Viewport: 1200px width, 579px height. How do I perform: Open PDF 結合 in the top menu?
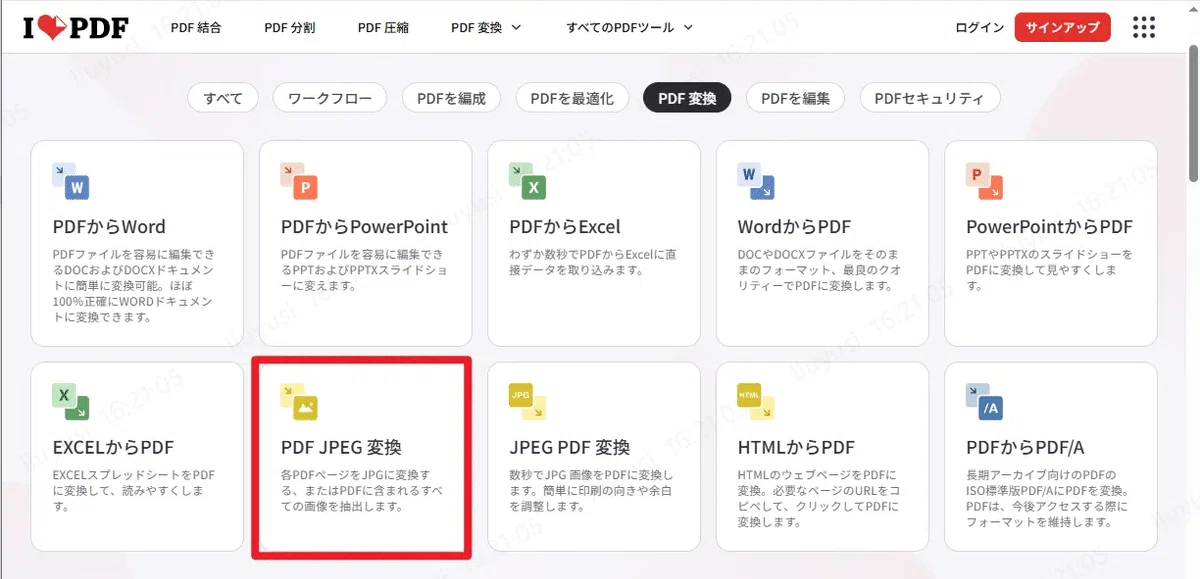[196, 27]
